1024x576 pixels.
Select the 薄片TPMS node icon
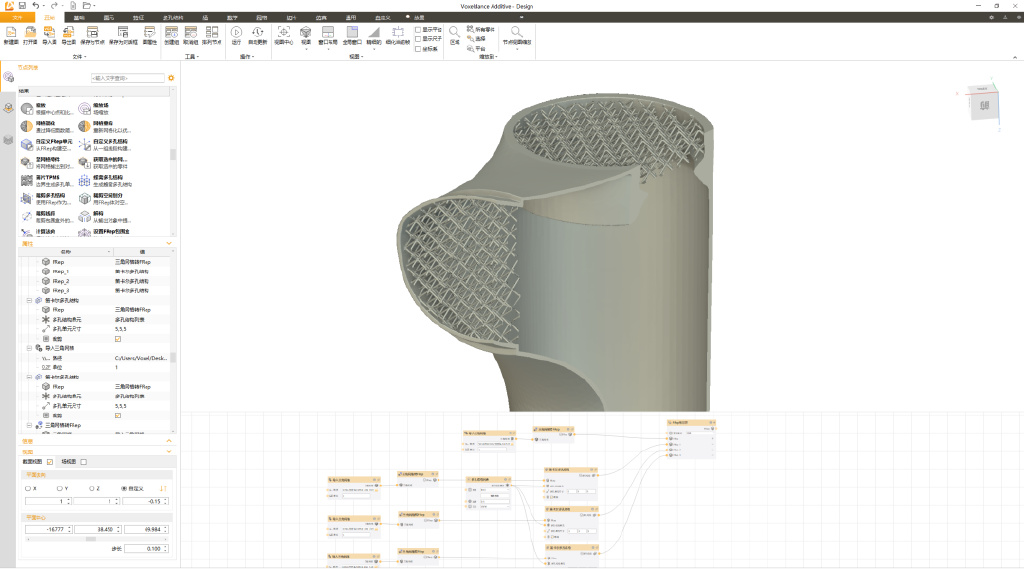[x=27, y=180]
